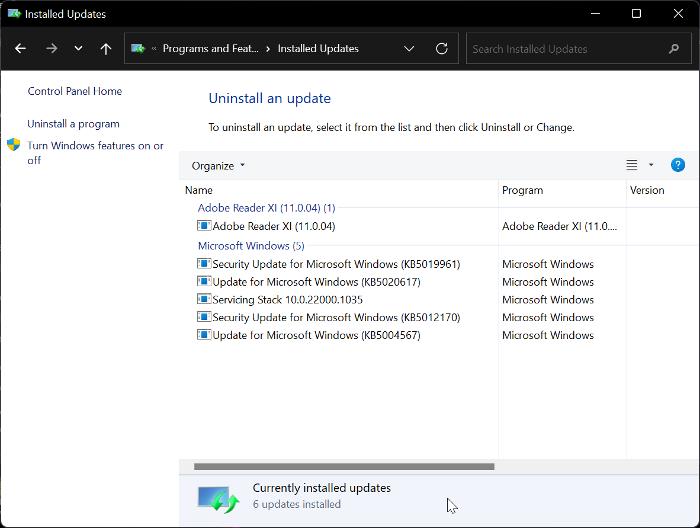The height and width of the screenshot is (528, 700).
Task: Click icon next to KB5020617 update
Action: click(x=204, y=281)
